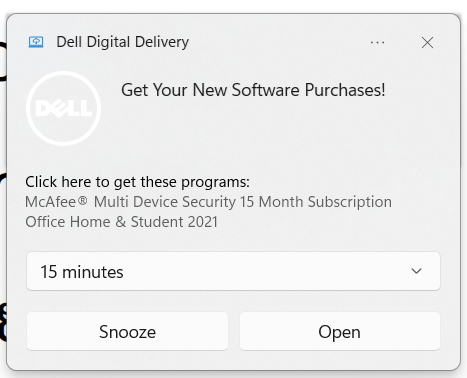Viewport: 467px width, 378px height.
Task: Click the Office Home & Student 2021 line
Action: point(122,222)
